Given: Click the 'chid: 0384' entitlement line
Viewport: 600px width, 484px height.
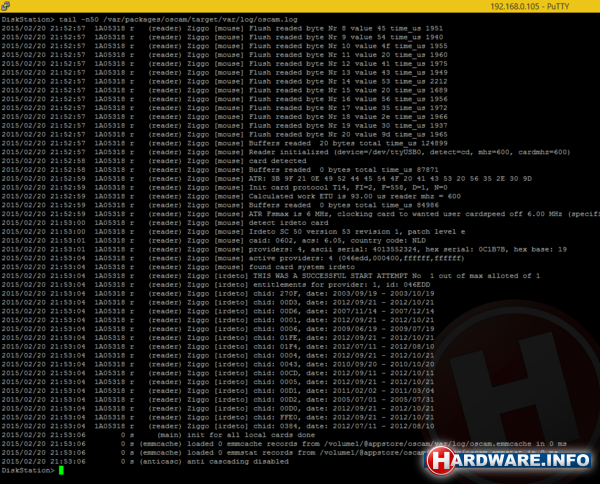Looking at the screenshot, I should [218, 426].
